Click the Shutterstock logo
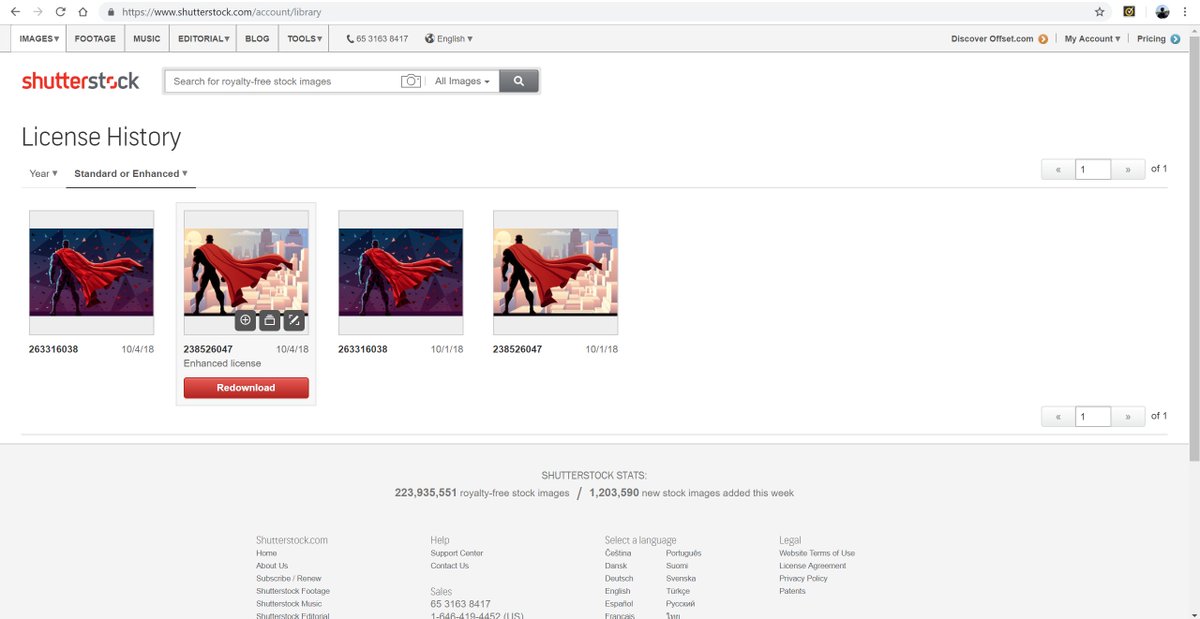The width and height of the screenshot is (1200, 619). 81,81
